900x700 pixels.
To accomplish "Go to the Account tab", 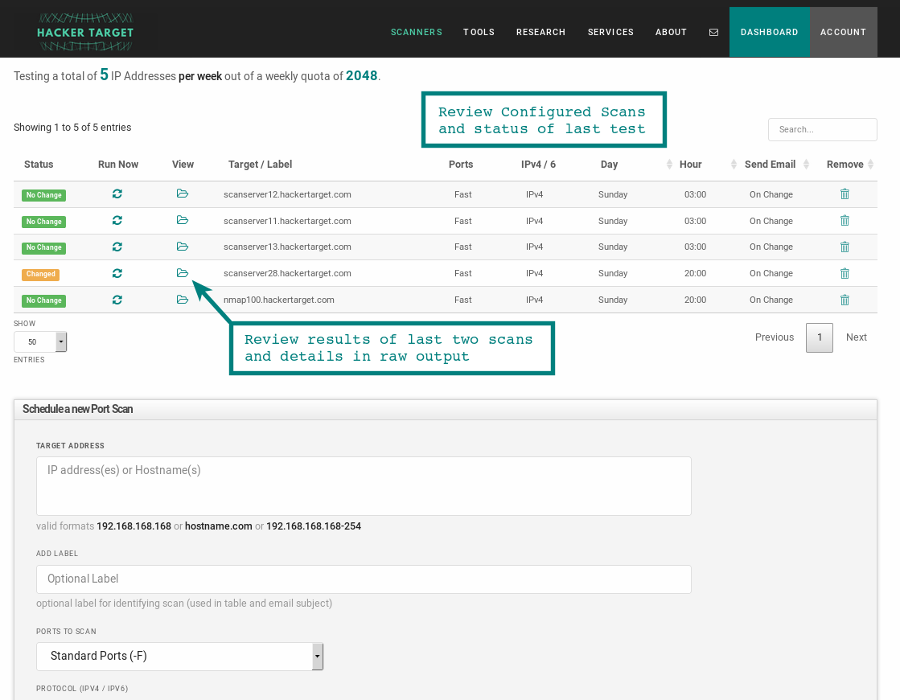I will [843, 32].
